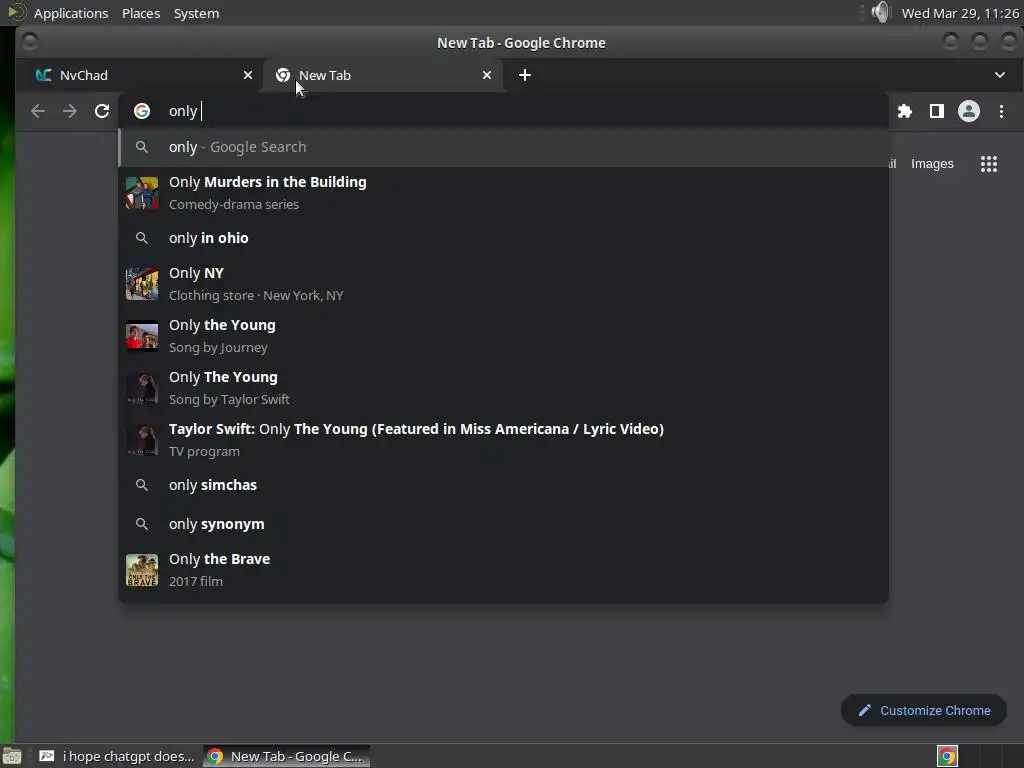Click the search icon beside 'only in ohio'
This screenshot has width=1024, height=768.
click(142, 238)
